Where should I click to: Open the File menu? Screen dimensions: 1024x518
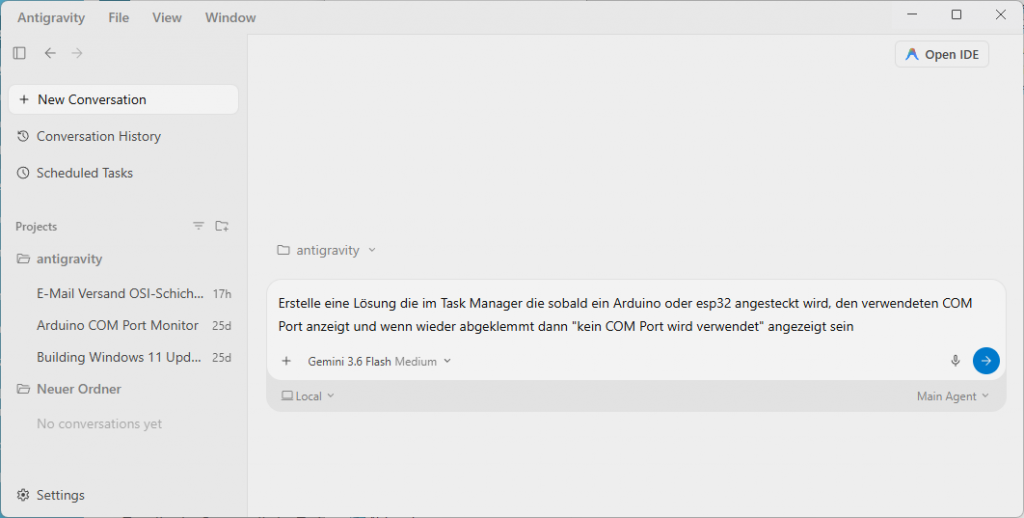tap(118, 18)
